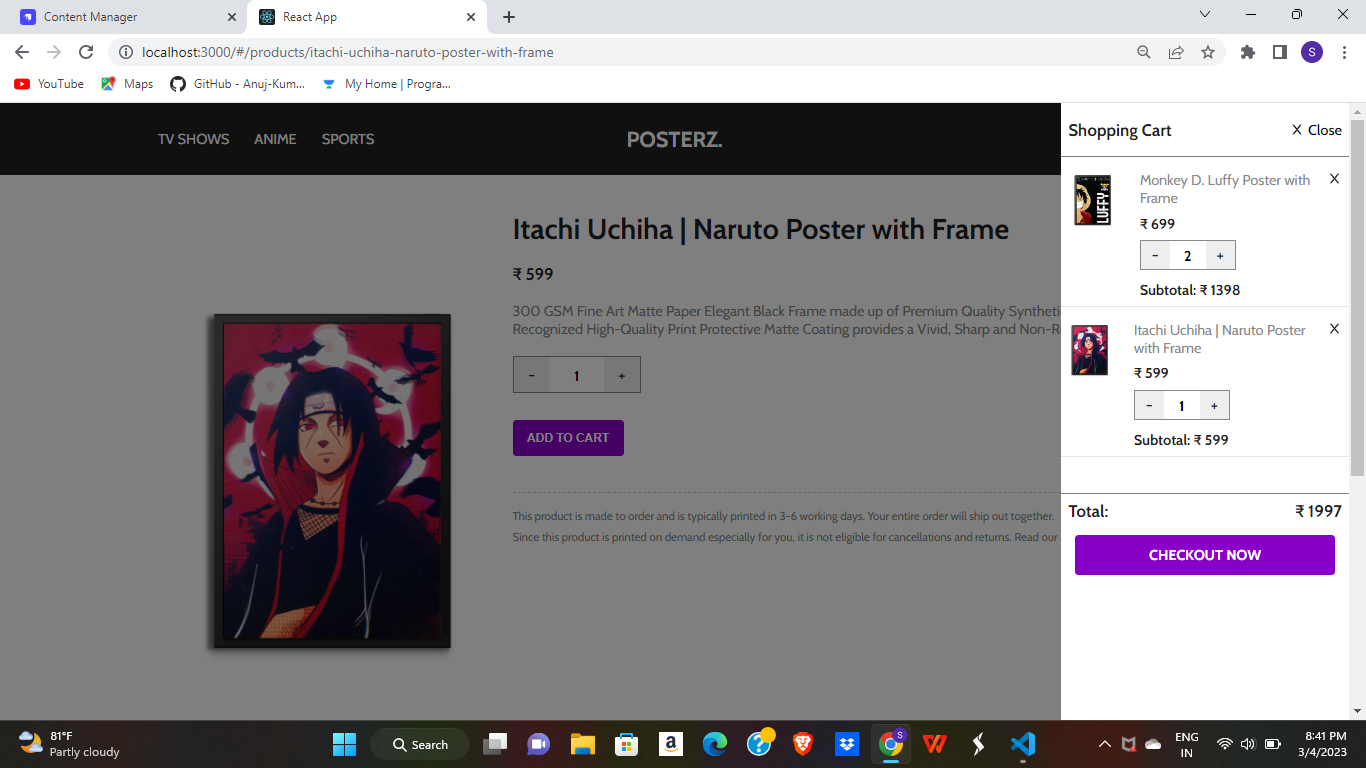Click the Luffy poster thumbnail in cart

[1092, 200]
